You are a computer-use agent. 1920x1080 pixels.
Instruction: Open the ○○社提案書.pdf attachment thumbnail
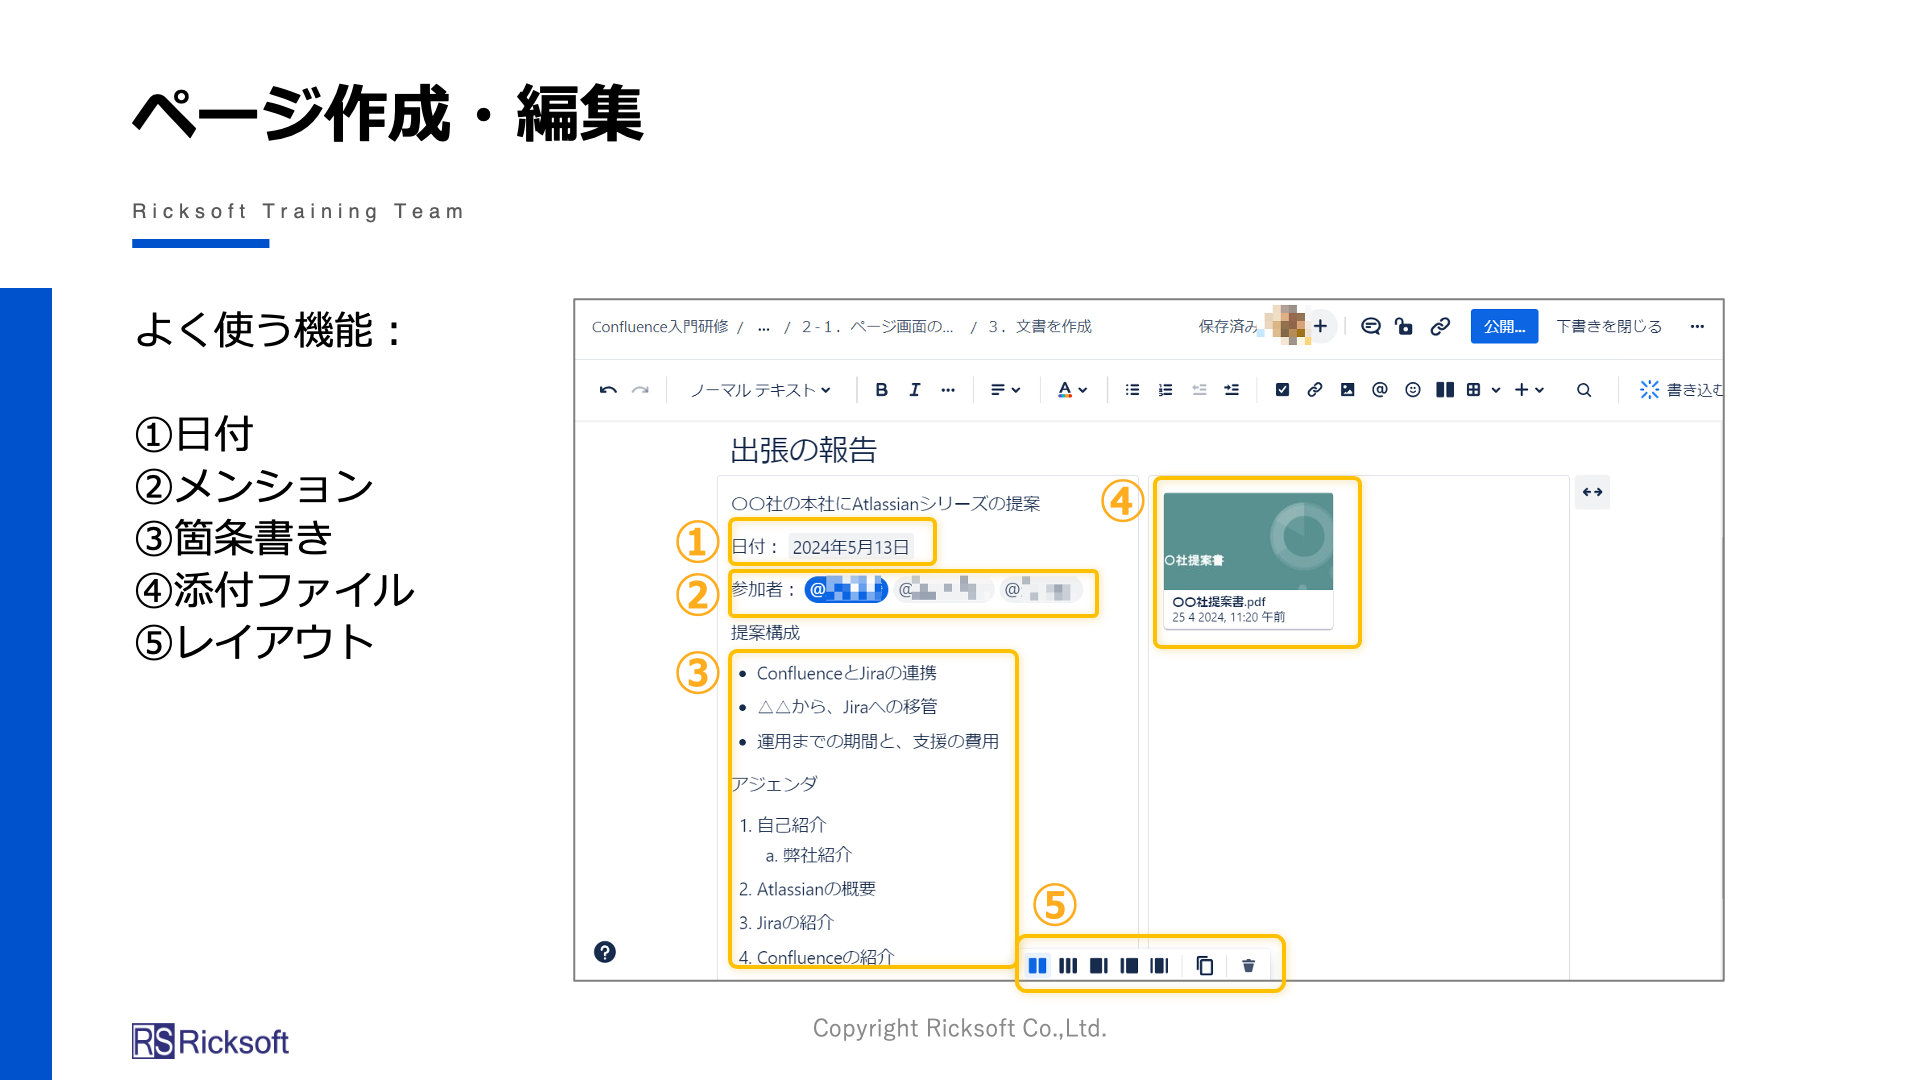click(x=1248, y=560)
